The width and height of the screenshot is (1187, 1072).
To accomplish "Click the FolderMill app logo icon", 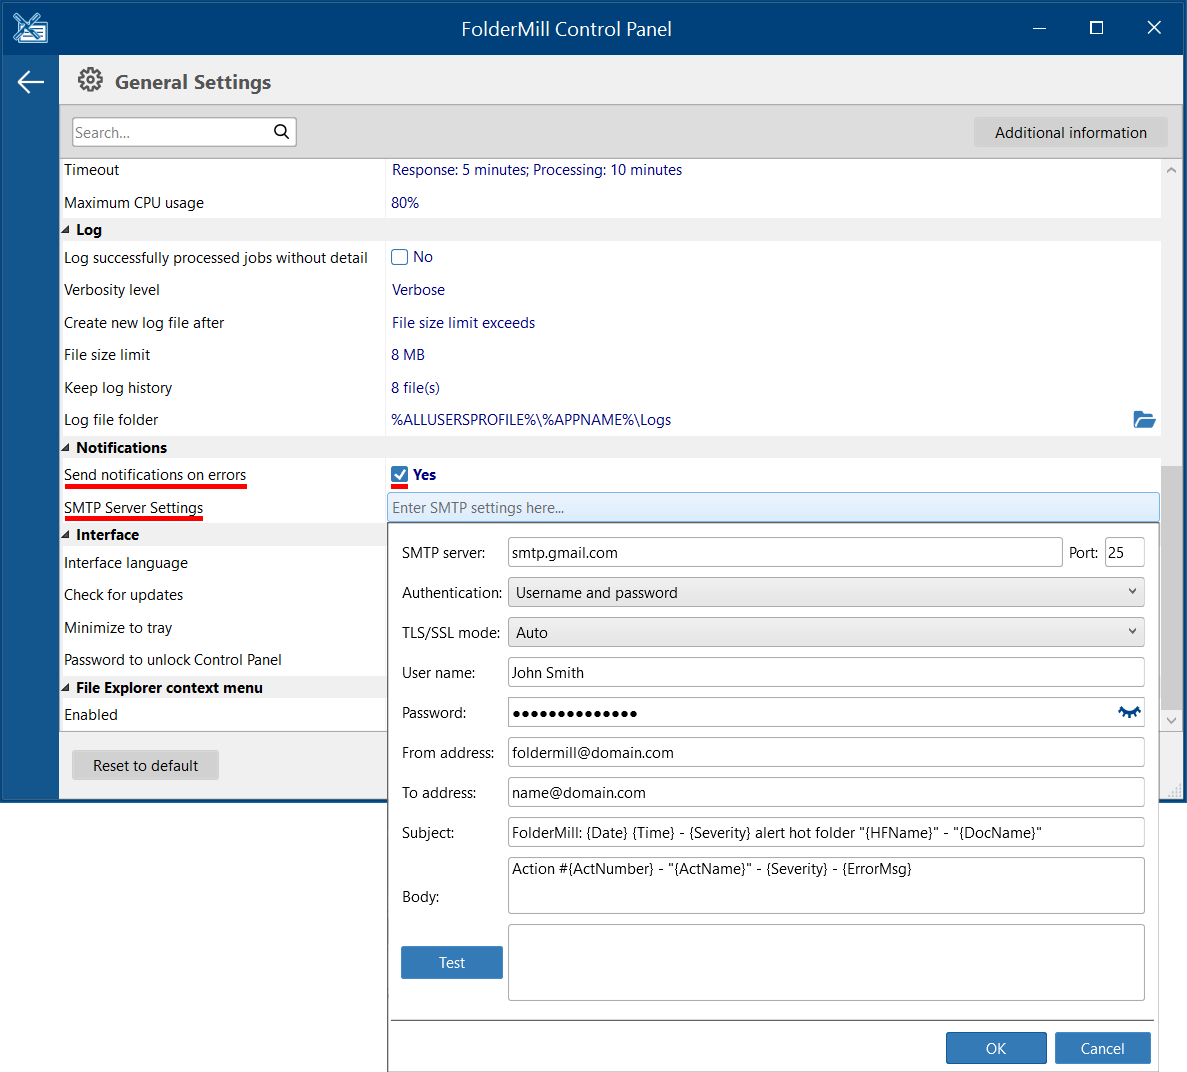I will tap(30, 29).
